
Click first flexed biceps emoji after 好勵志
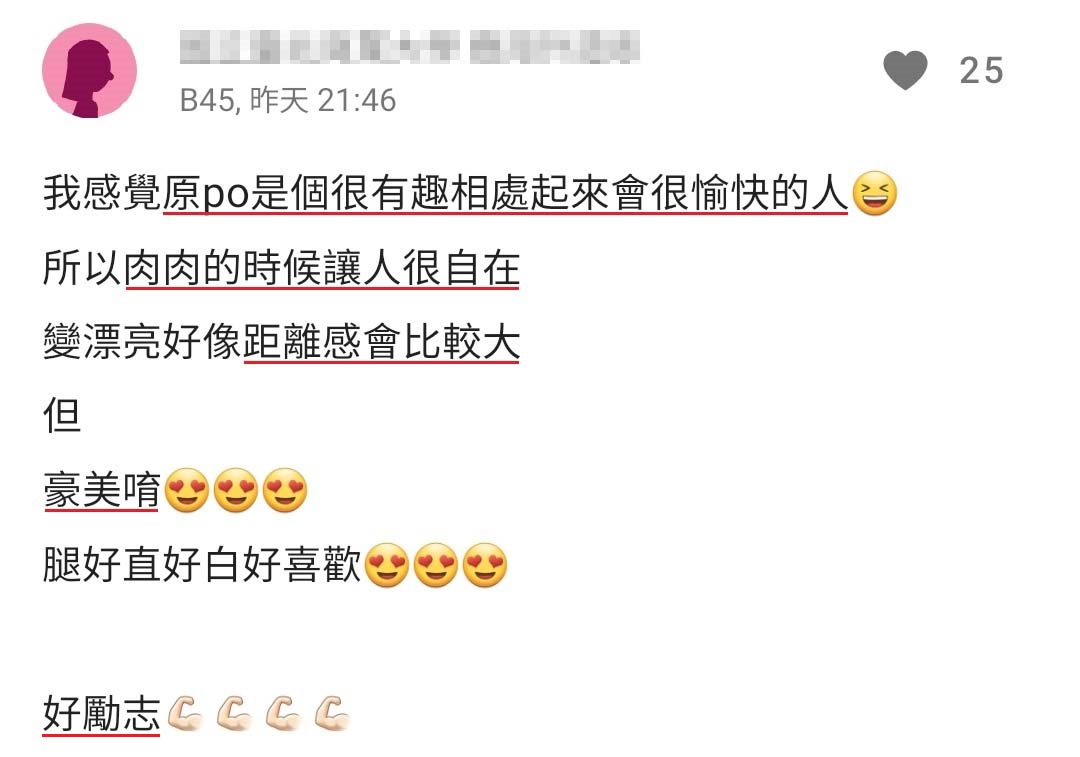click(185, 714)
